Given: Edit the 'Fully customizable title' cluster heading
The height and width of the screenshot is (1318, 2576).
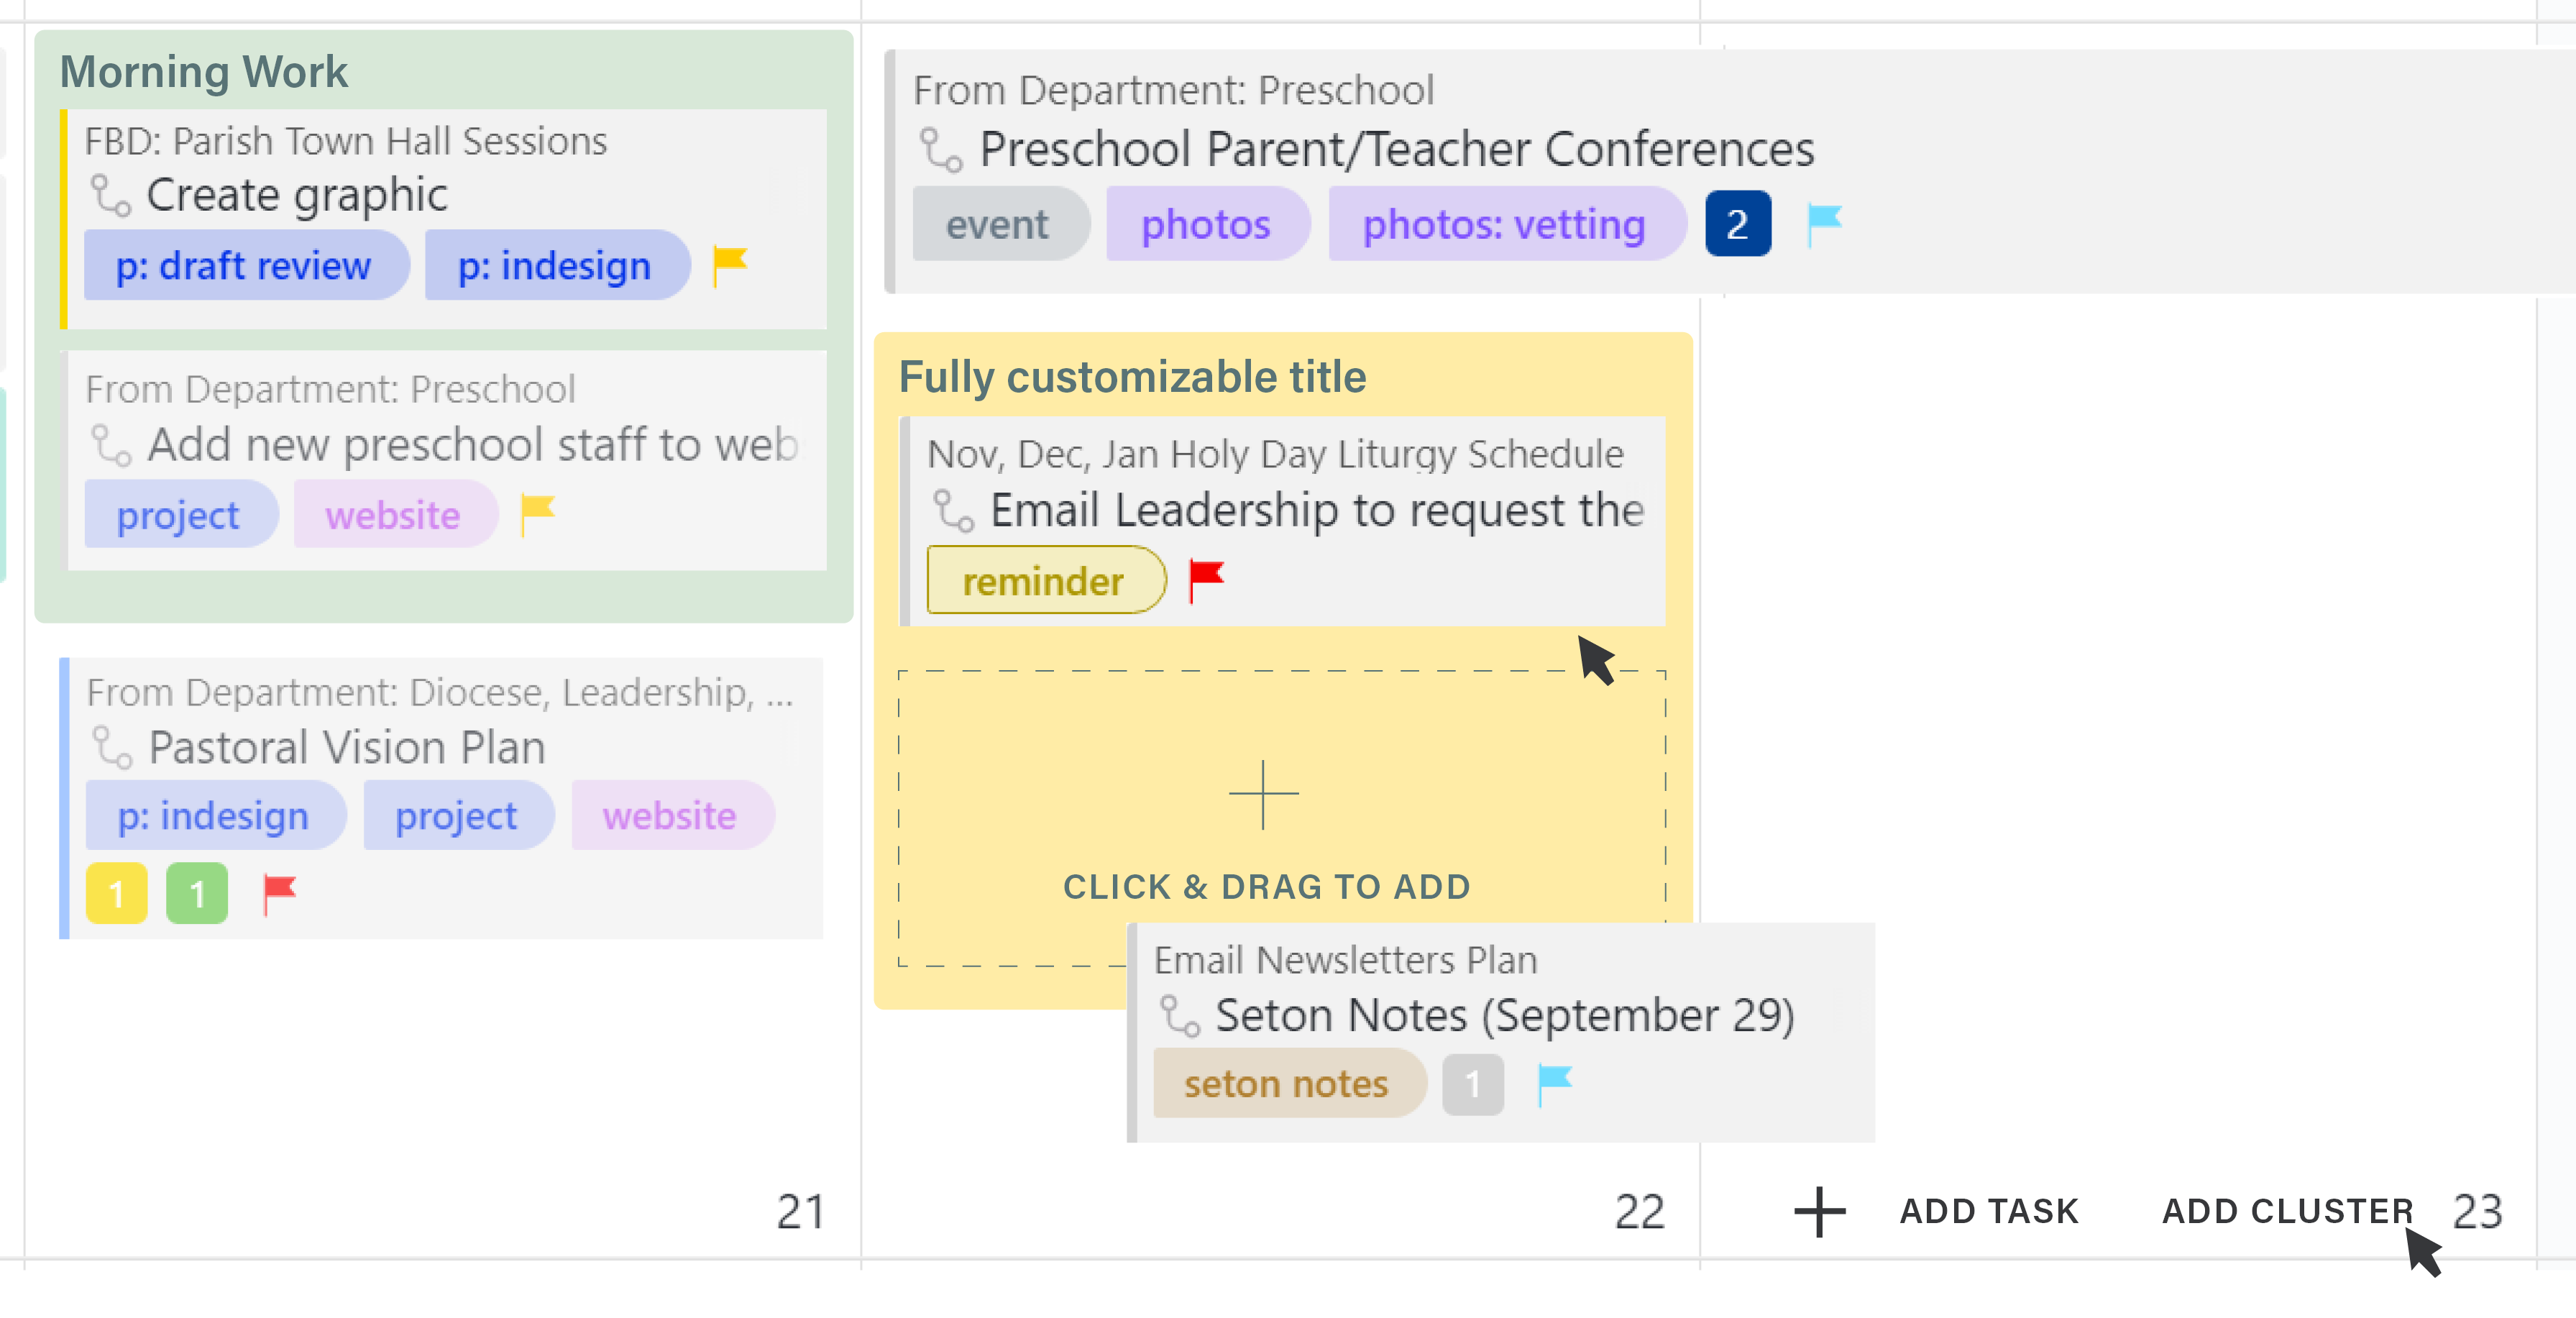Looking at the screenshot, I should pyautogui.click(x=1132, y=377).
